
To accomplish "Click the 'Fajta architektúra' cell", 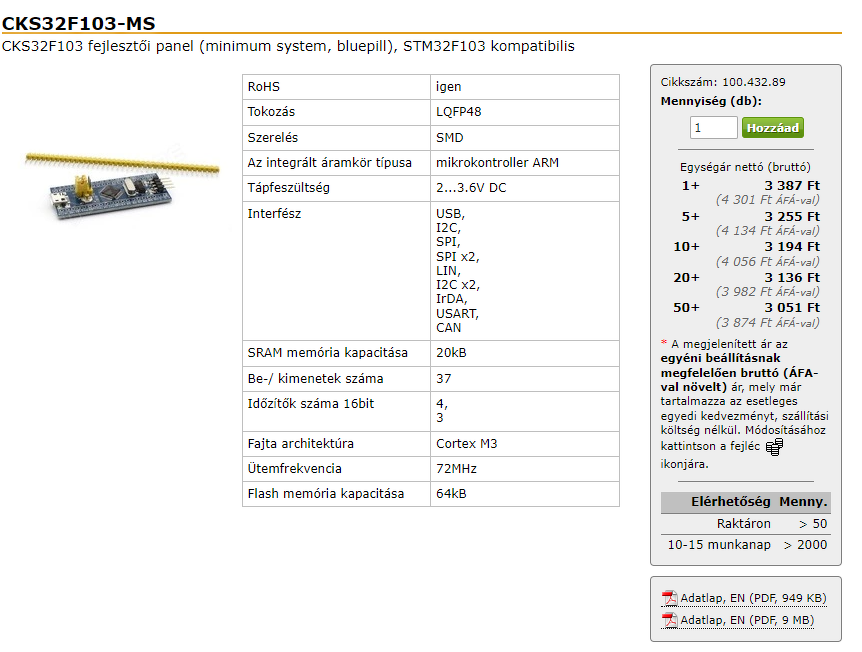I will point(336,444).
